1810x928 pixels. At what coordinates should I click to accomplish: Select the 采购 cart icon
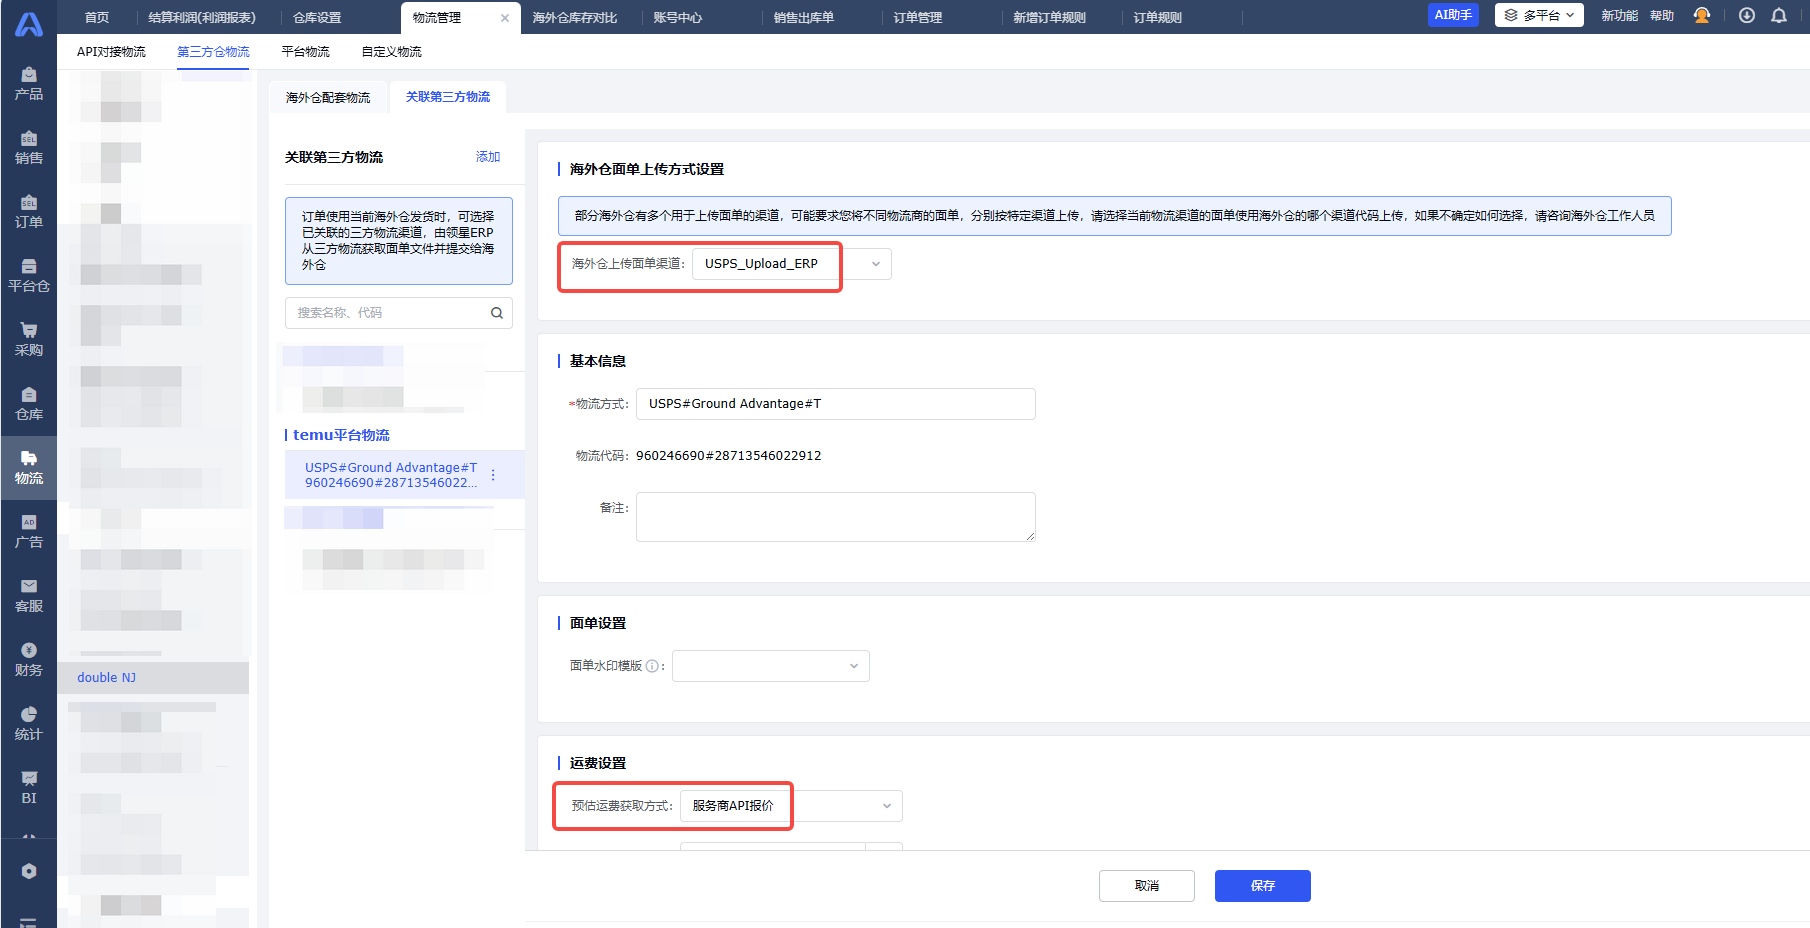[x=29, y=330]
